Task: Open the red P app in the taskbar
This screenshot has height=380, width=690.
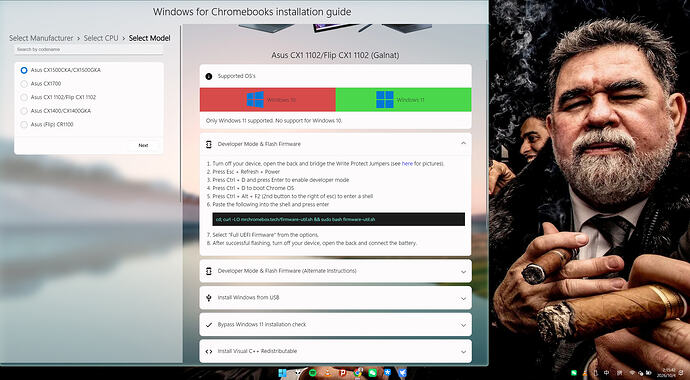Action: (343, 373)
